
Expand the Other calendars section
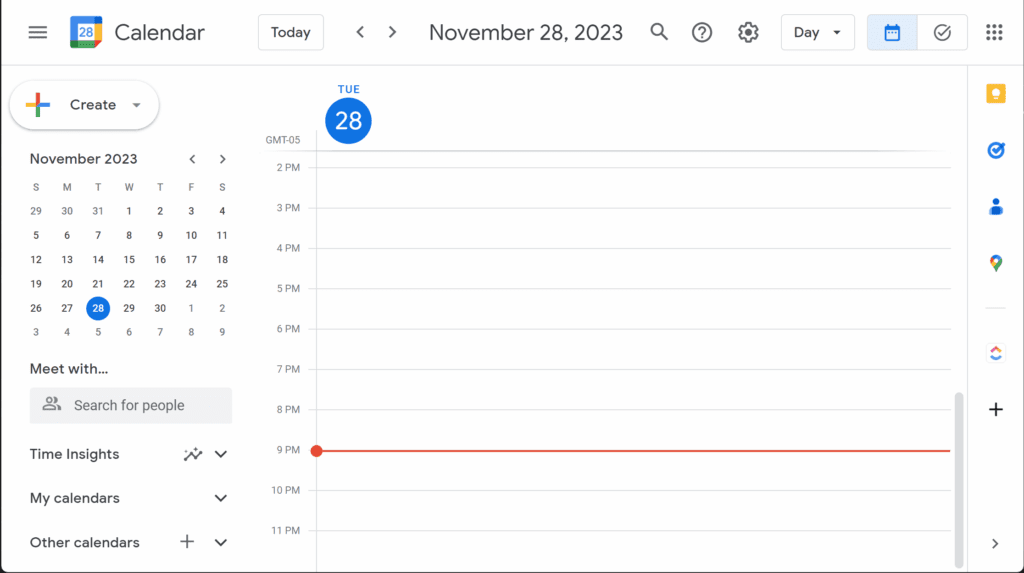[x=221, y=542]
